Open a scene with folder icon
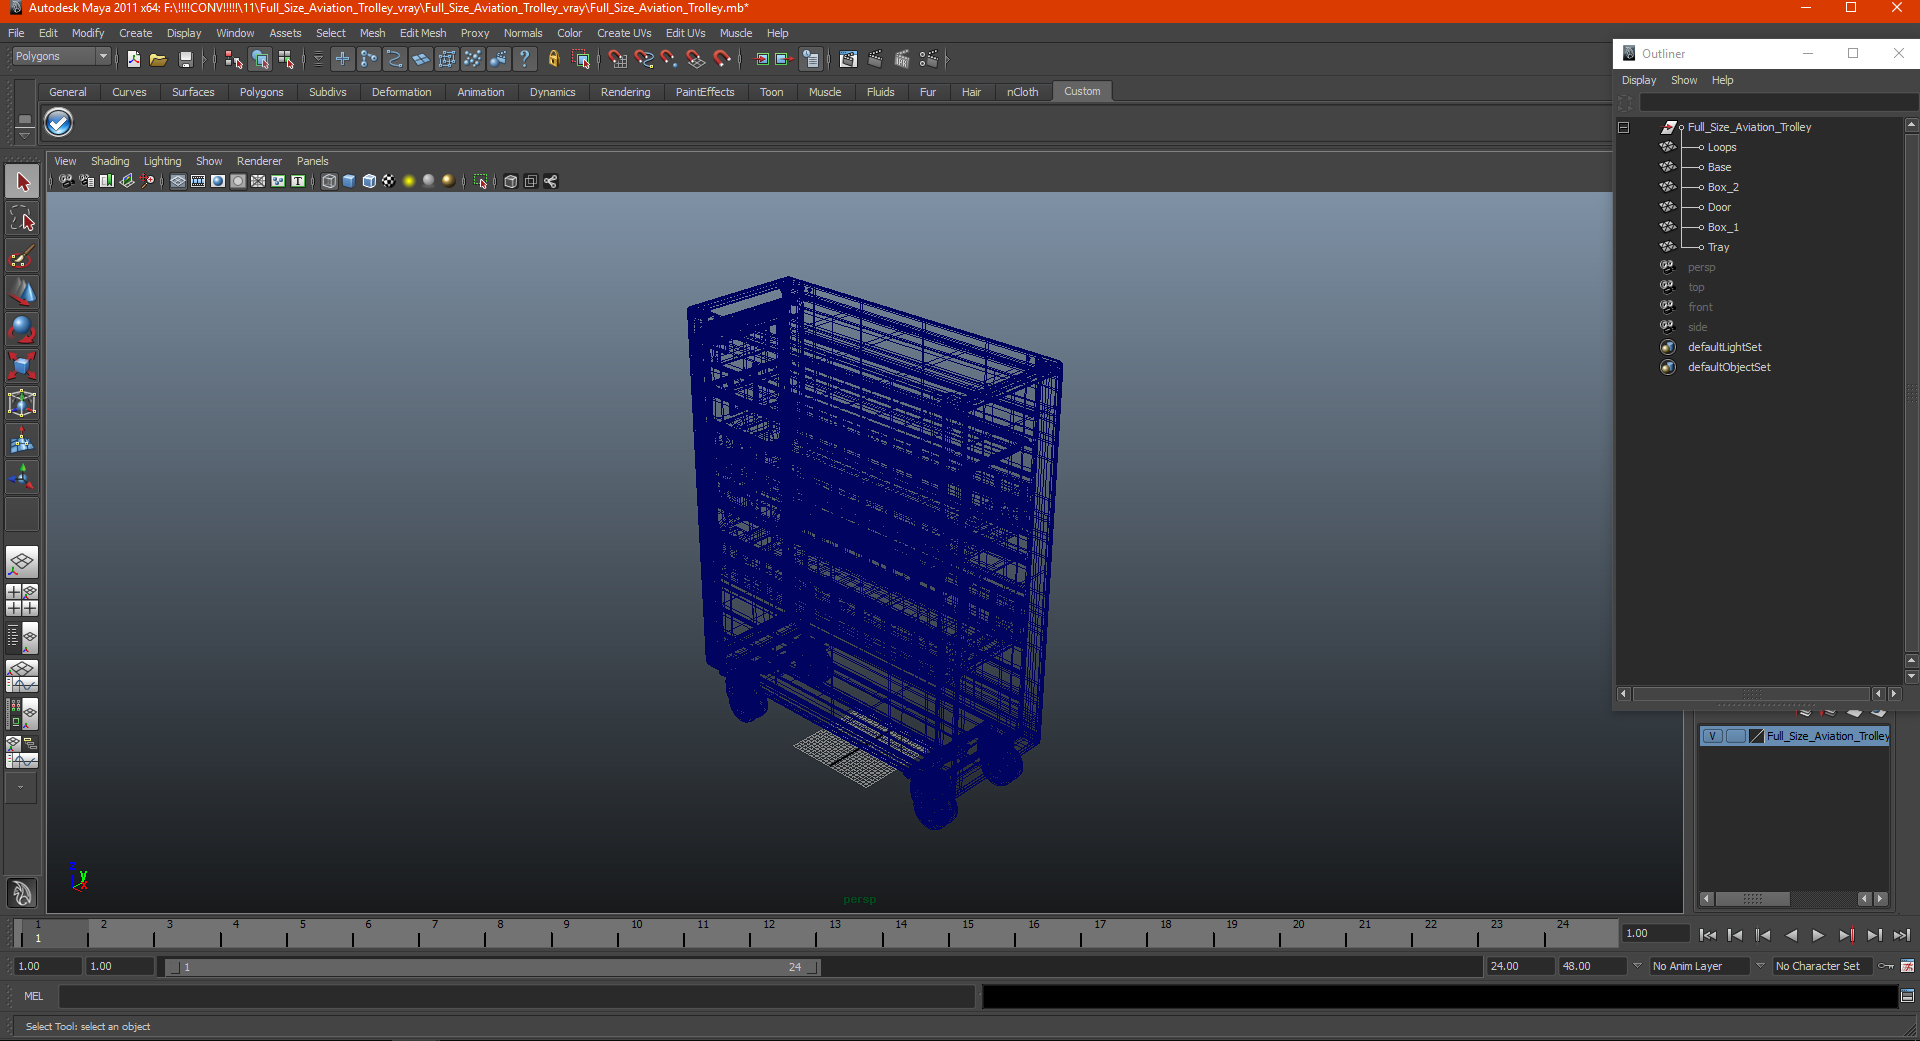The image size is (1920, 1041). coord(158,59)
